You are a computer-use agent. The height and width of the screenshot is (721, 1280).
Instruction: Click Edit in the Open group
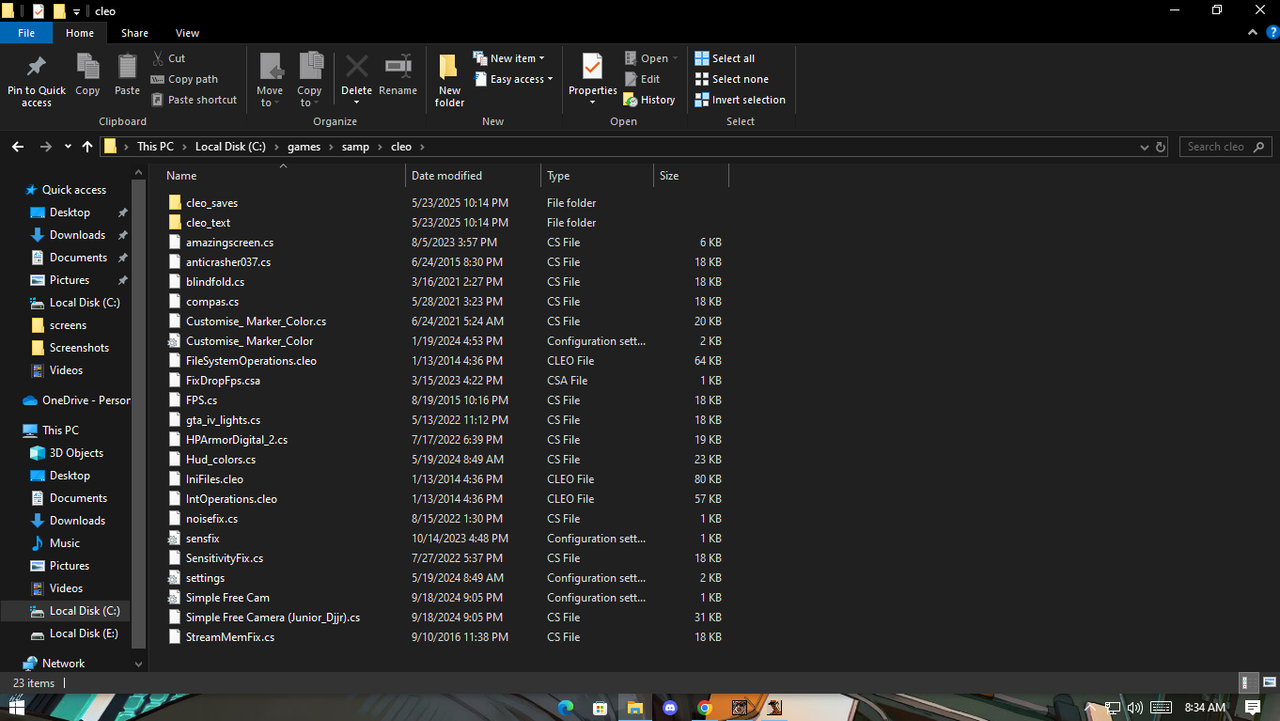[x=642, y=79]
